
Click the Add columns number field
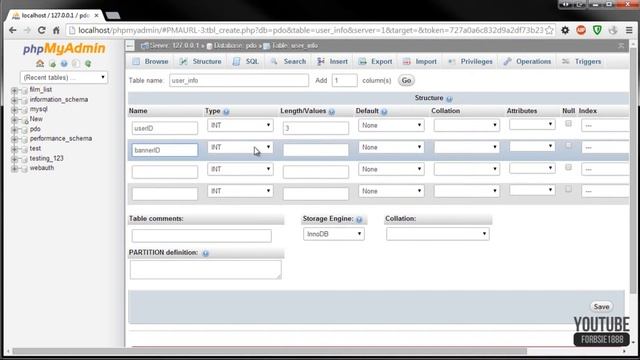tap(344, 80)
